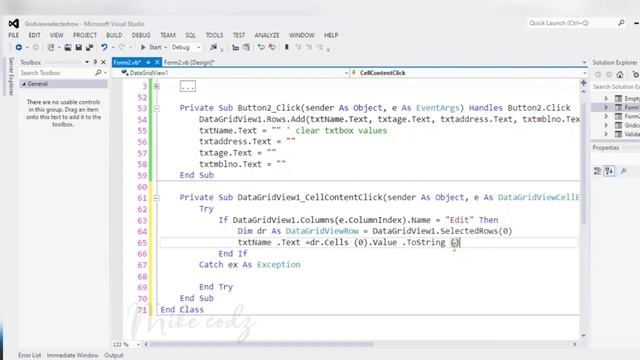Open the TOOLS menu

[x=214, y=36]
